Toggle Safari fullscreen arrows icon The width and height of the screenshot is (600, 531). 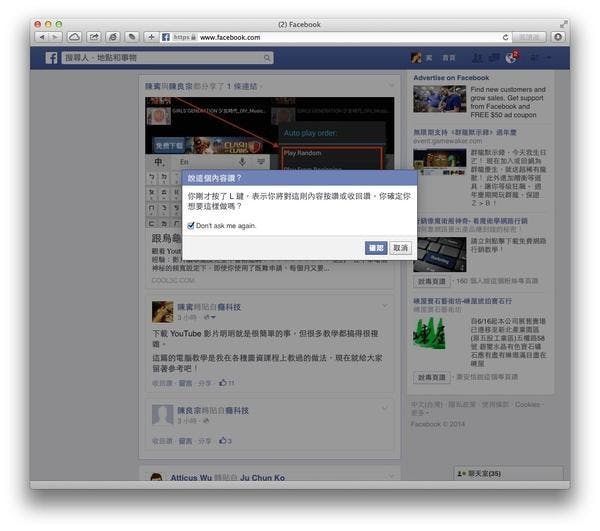tap(563, 24)
